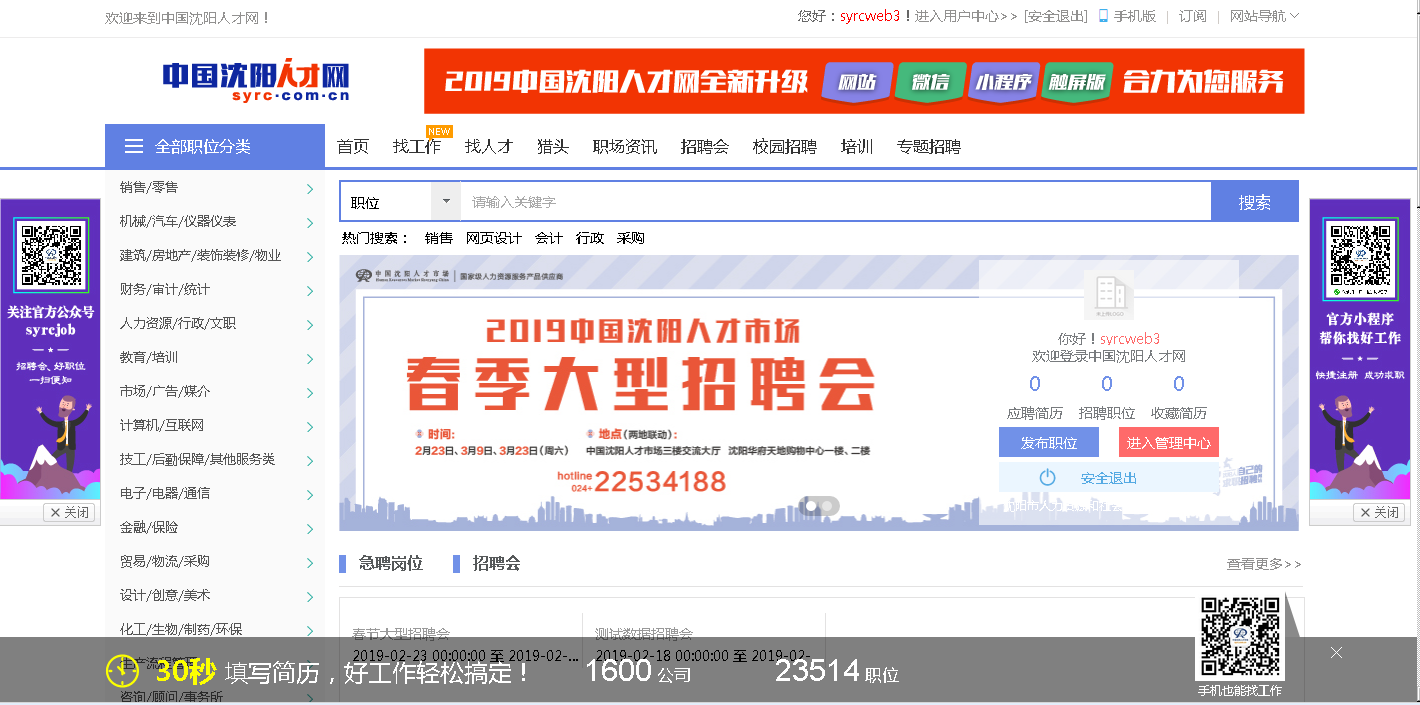Click the 手机也能找工作 QR code
Viewport: 1420px width, 705px height.
1240,637
